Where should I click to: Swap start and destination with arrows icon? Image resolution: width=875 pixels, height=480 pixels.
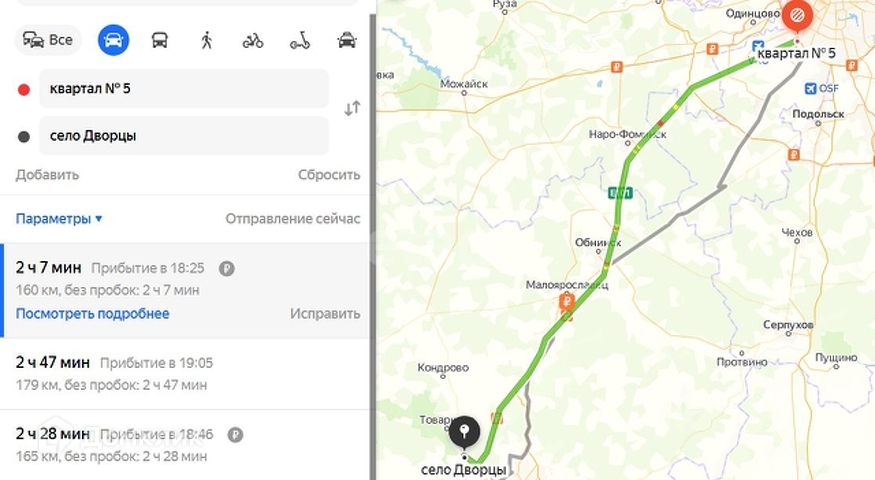pyautogui.click(x=352, y=108)
